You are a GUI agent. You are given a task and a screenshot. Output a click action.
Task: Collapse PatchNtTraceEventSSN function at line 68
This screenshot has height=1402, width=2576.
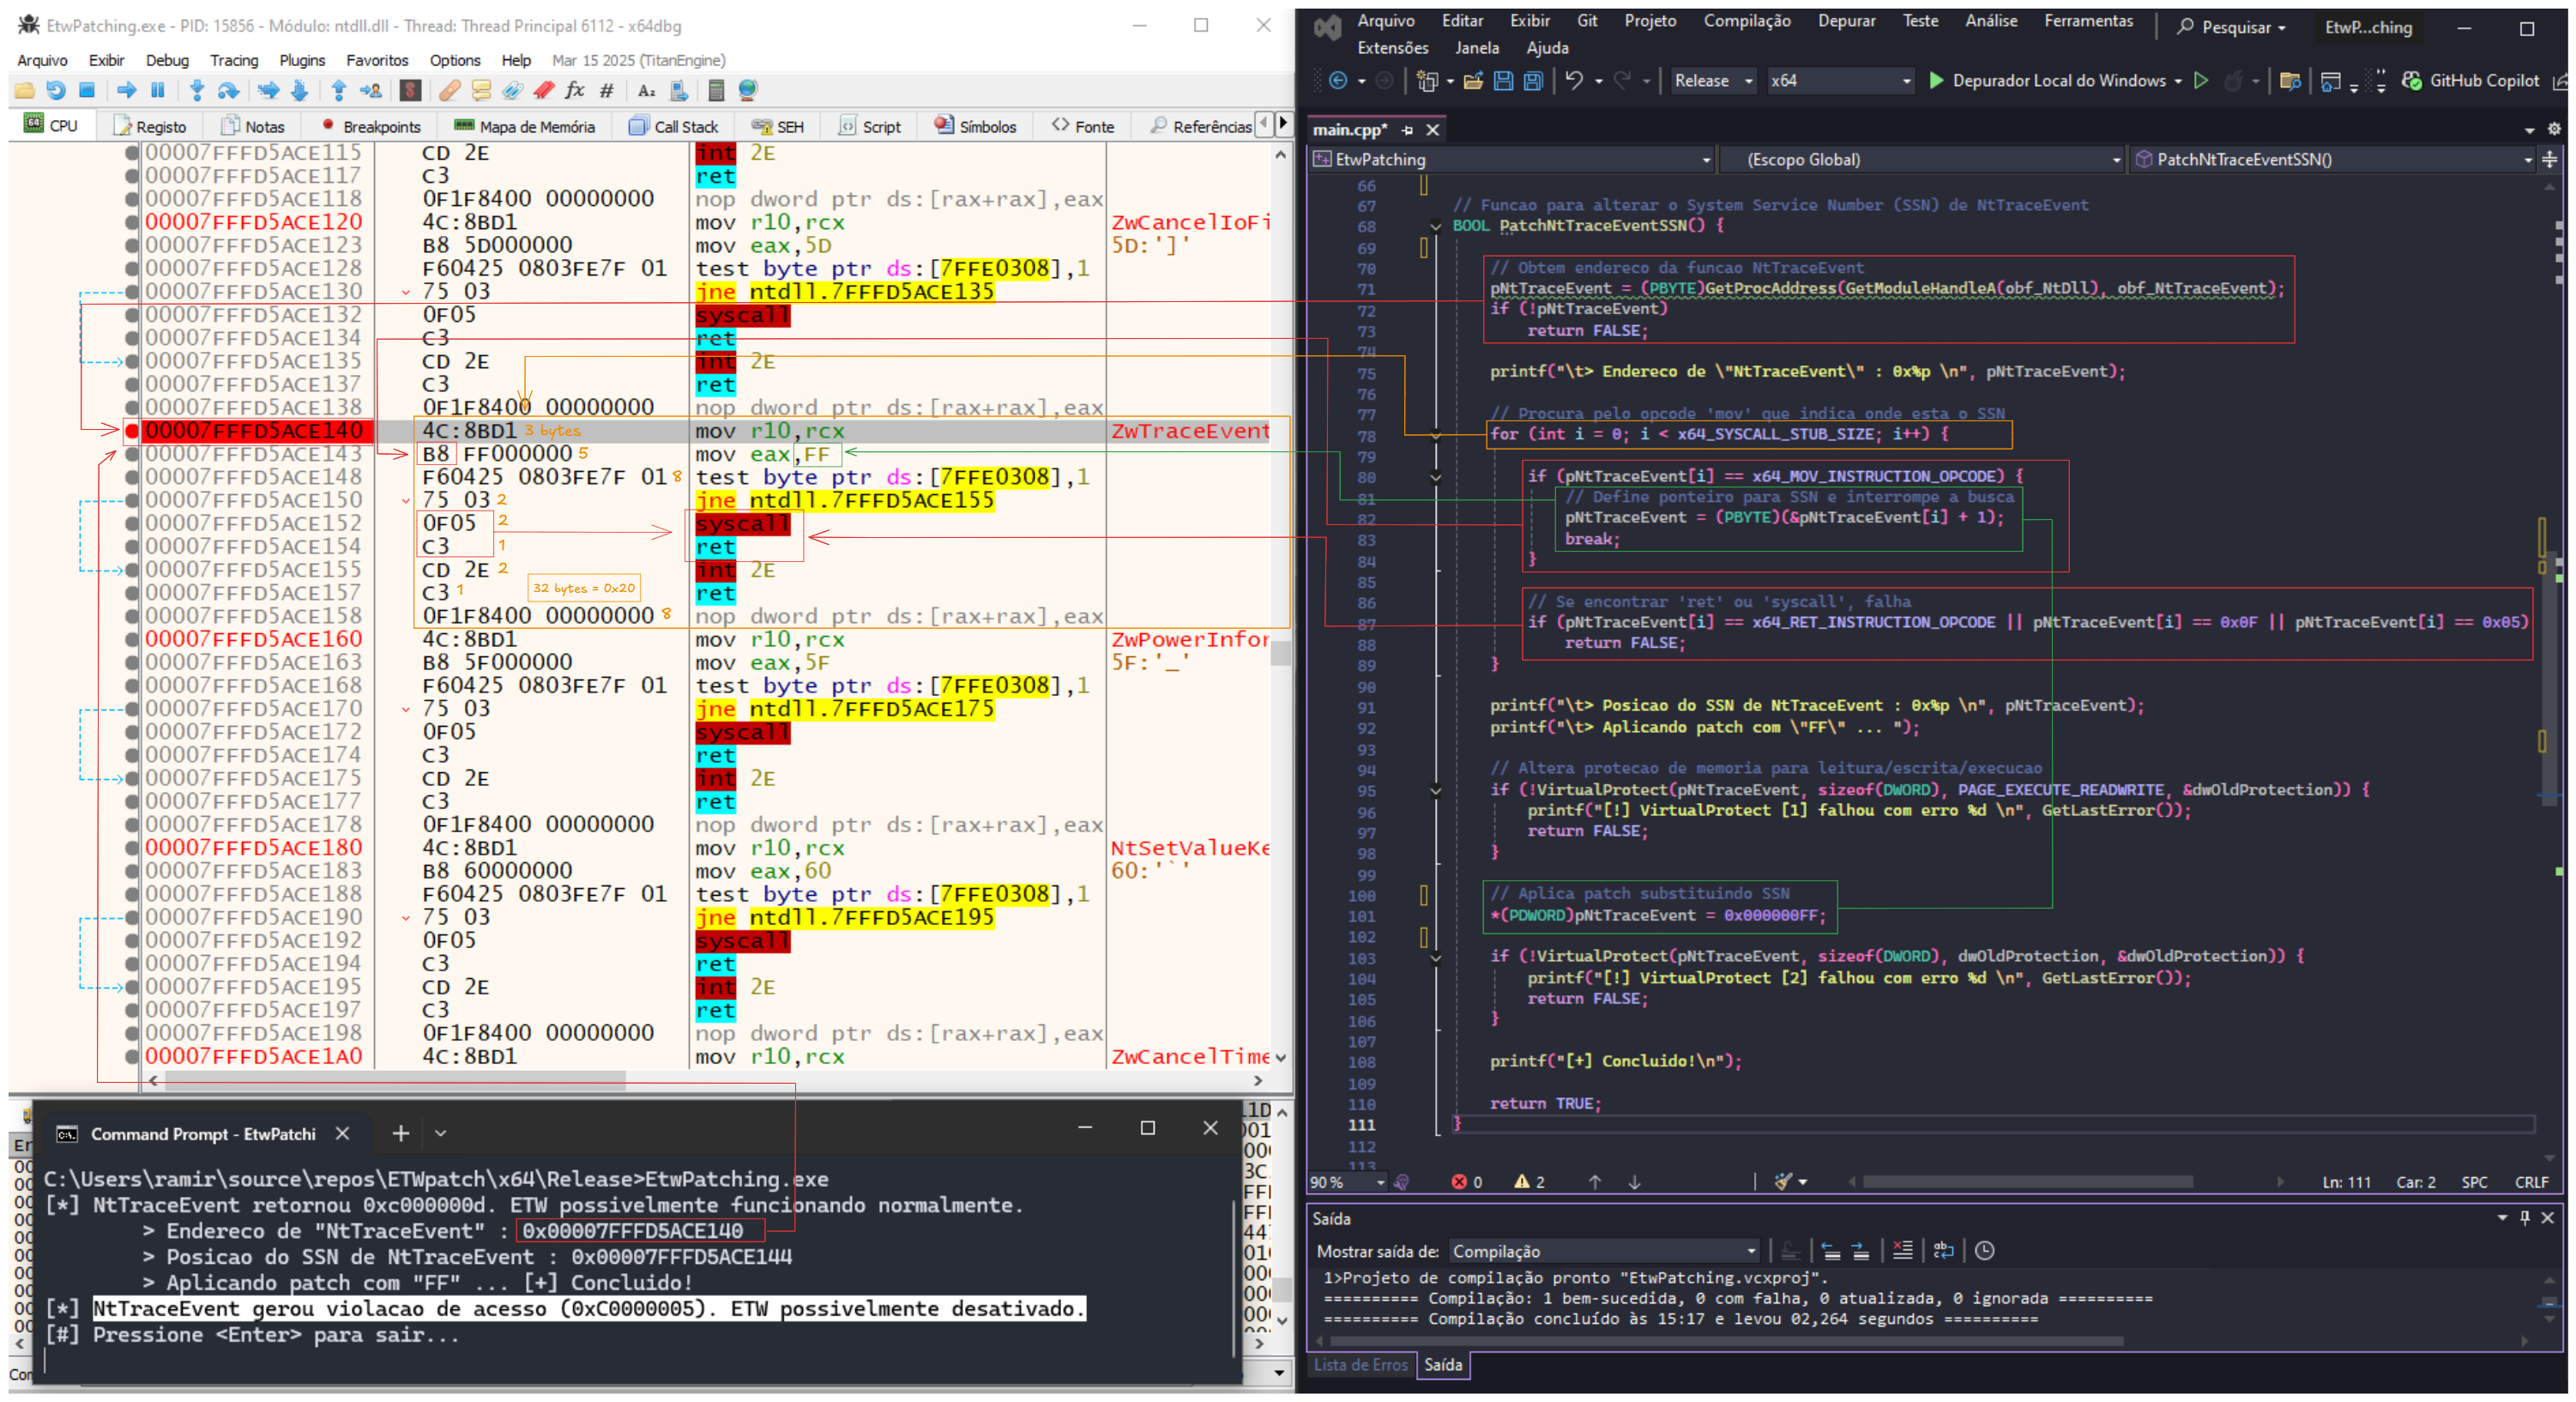pyautogui.click(x=1435, y=226)
